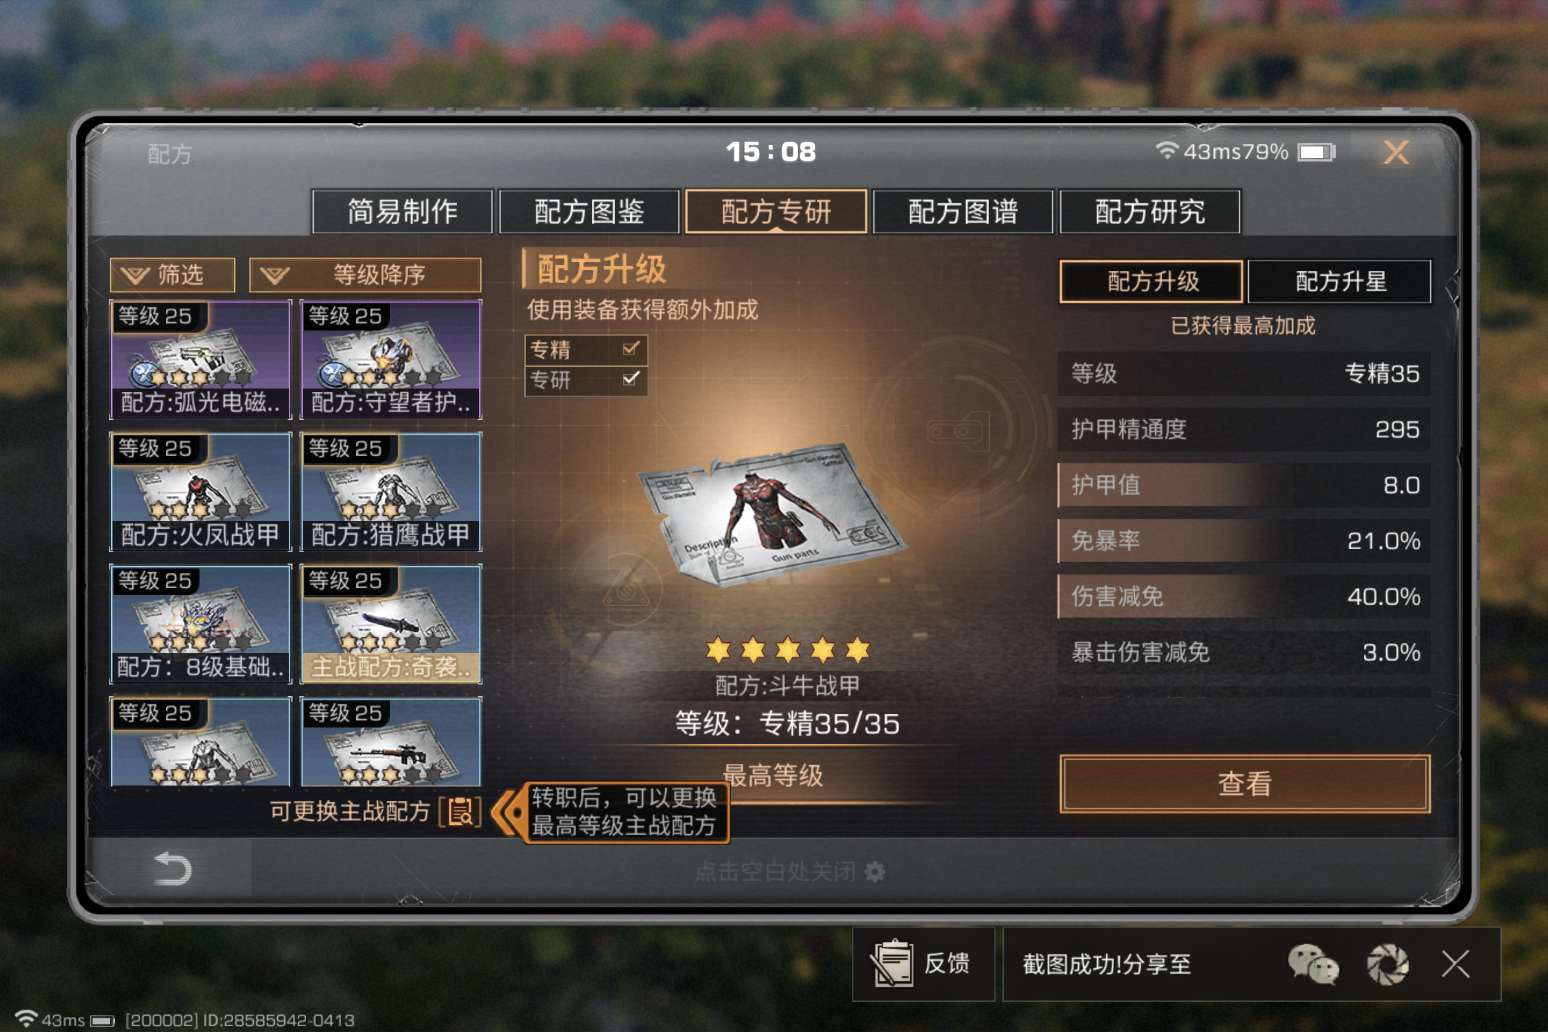Image resolution: width=1548 pixels, height=1032 pixels.
Task: Share the screenshot to WeChat
Action: (1313, 965)
